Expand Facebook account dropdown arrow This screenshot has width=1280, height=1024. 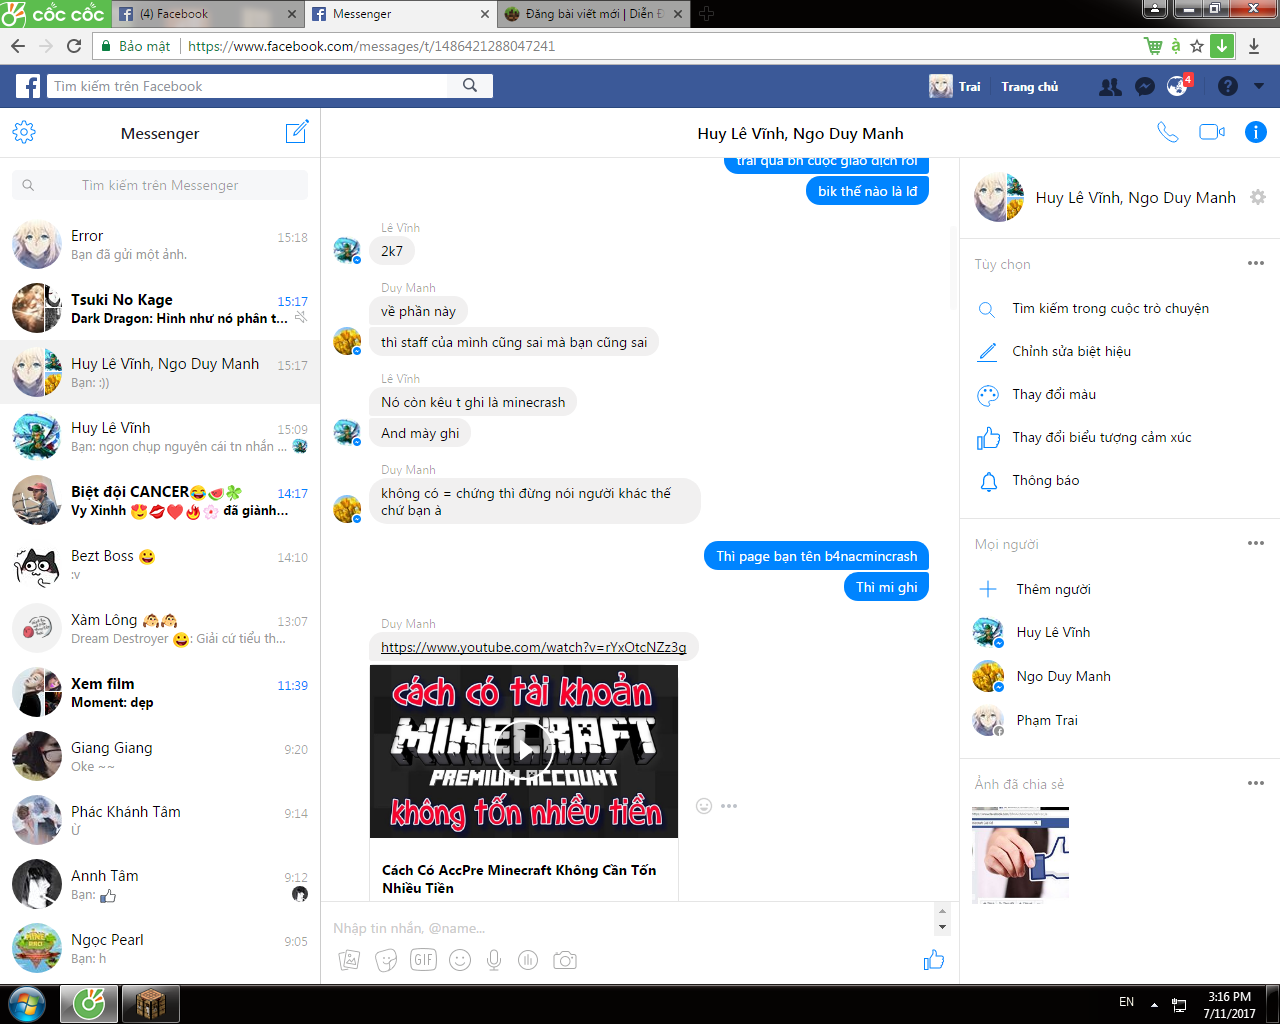(1259, 87)
